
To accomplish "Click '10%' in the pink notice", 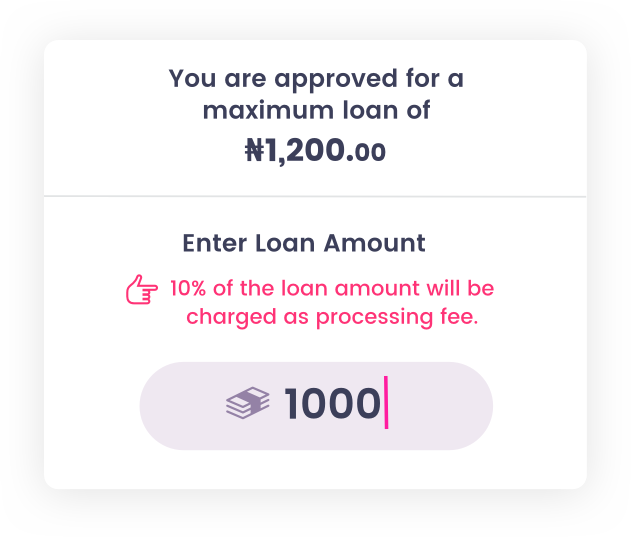I will [x=188, y=288].
